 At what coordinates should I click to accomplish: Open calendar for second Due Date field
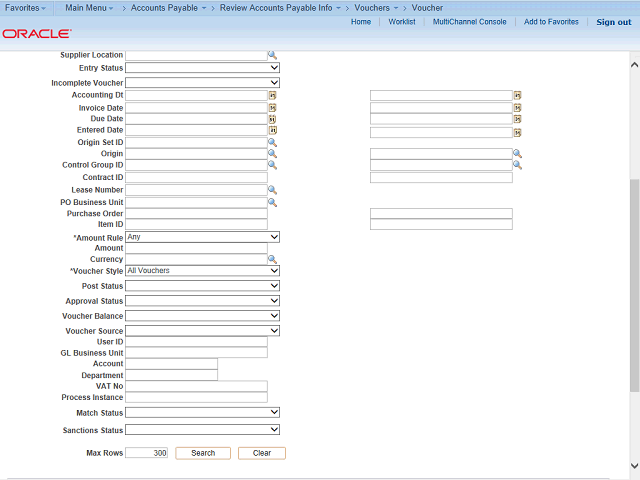pyautogui.click(x=517, y=119)
